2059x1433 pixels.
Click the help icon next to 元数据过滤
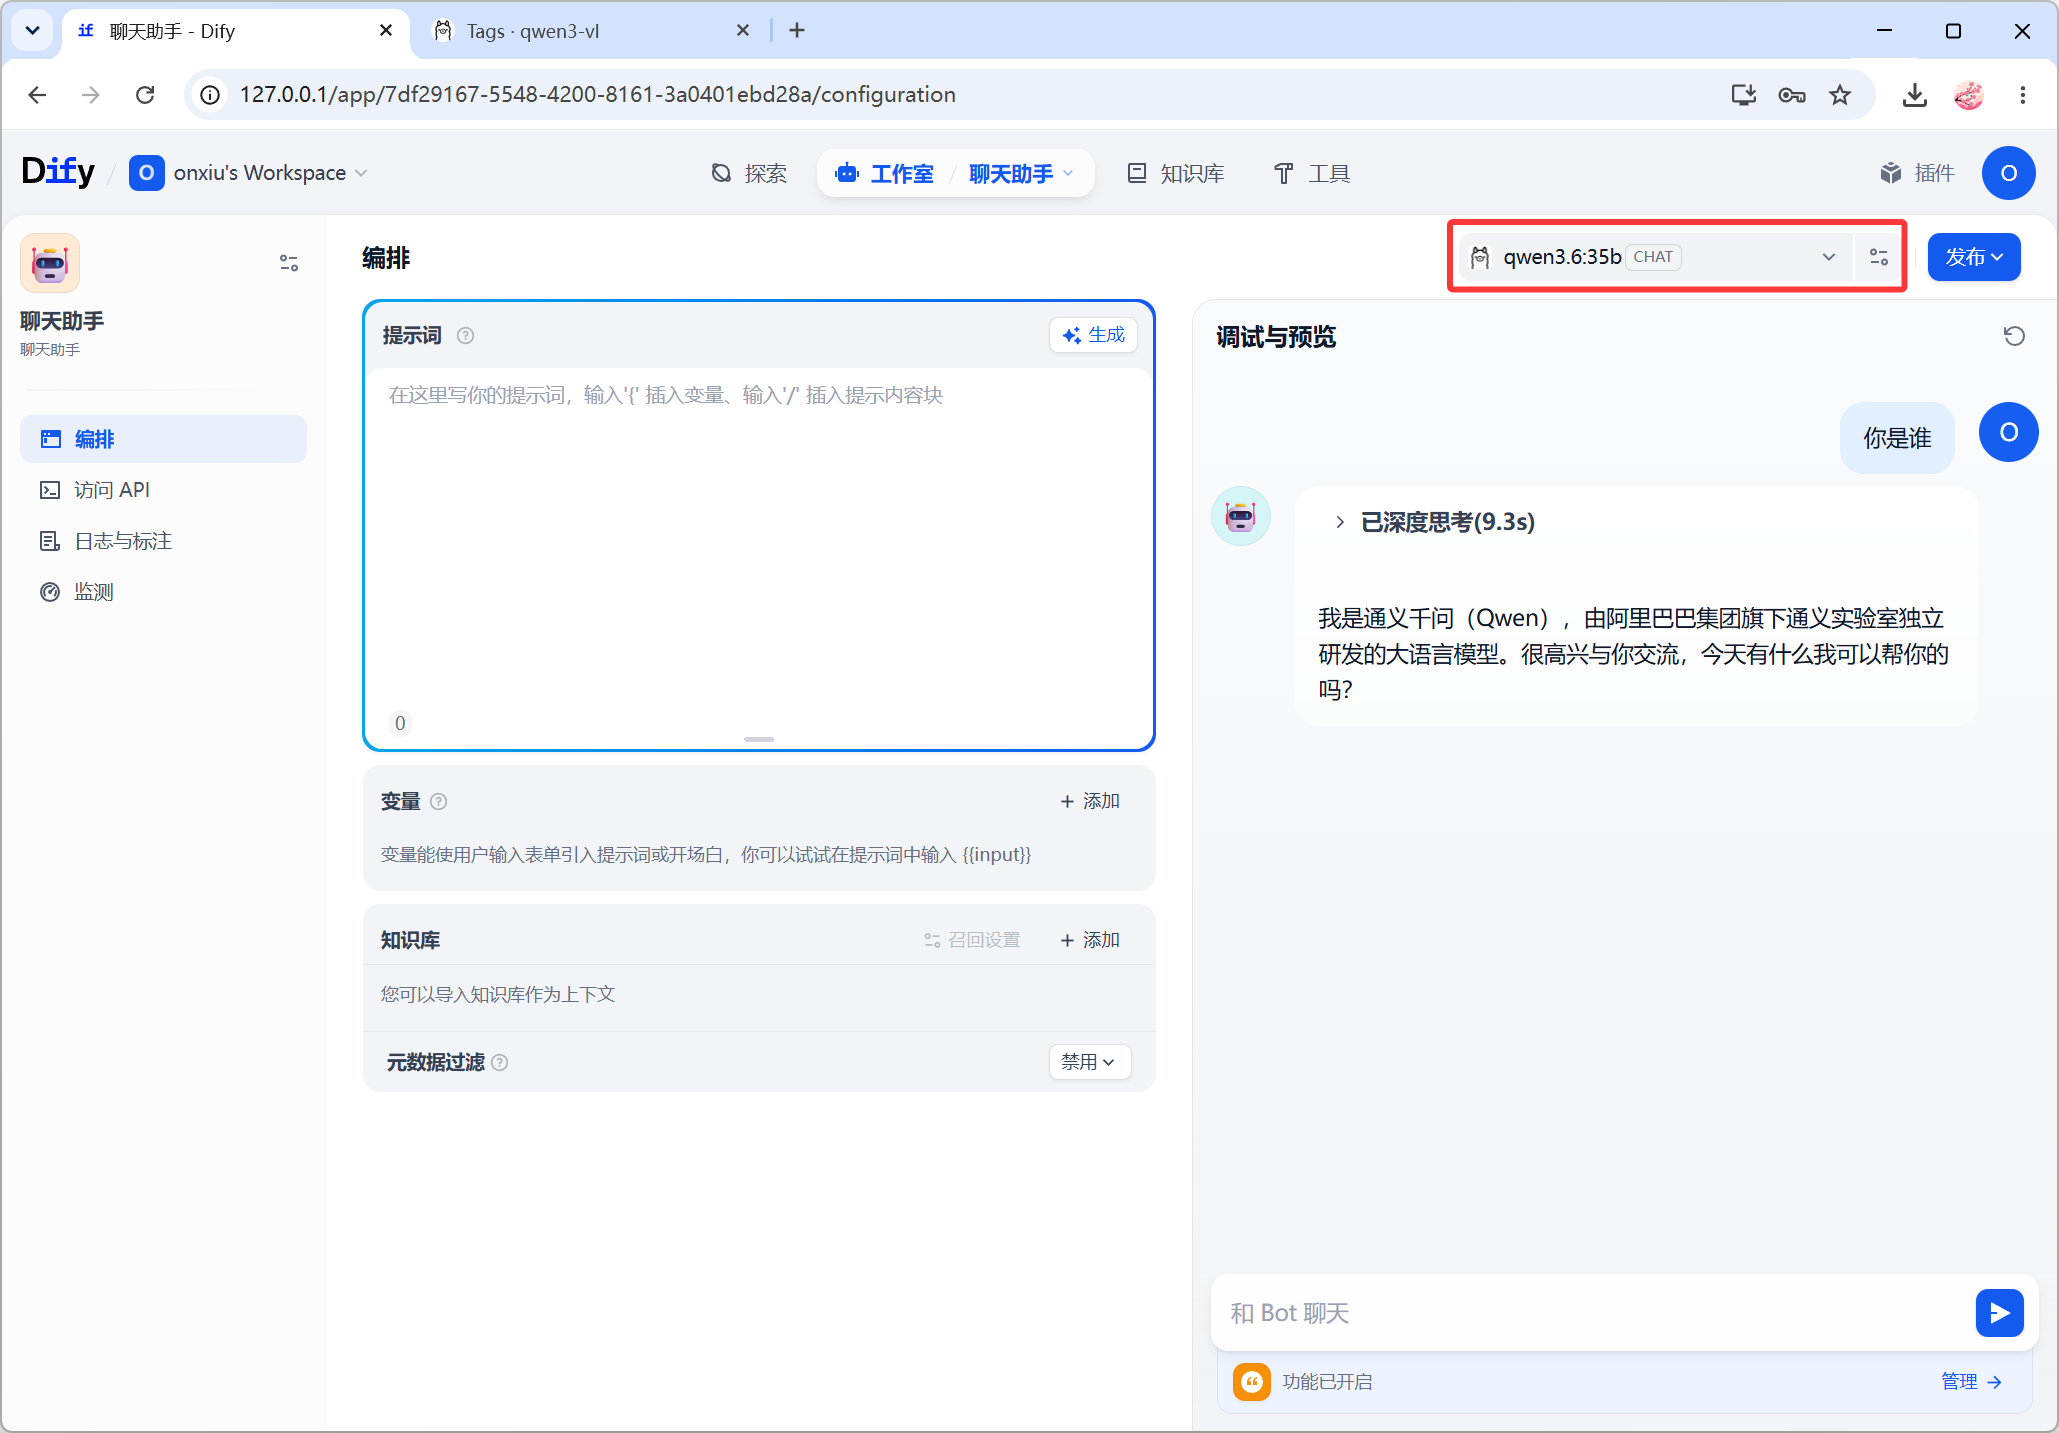click(x=500, y=1062)
